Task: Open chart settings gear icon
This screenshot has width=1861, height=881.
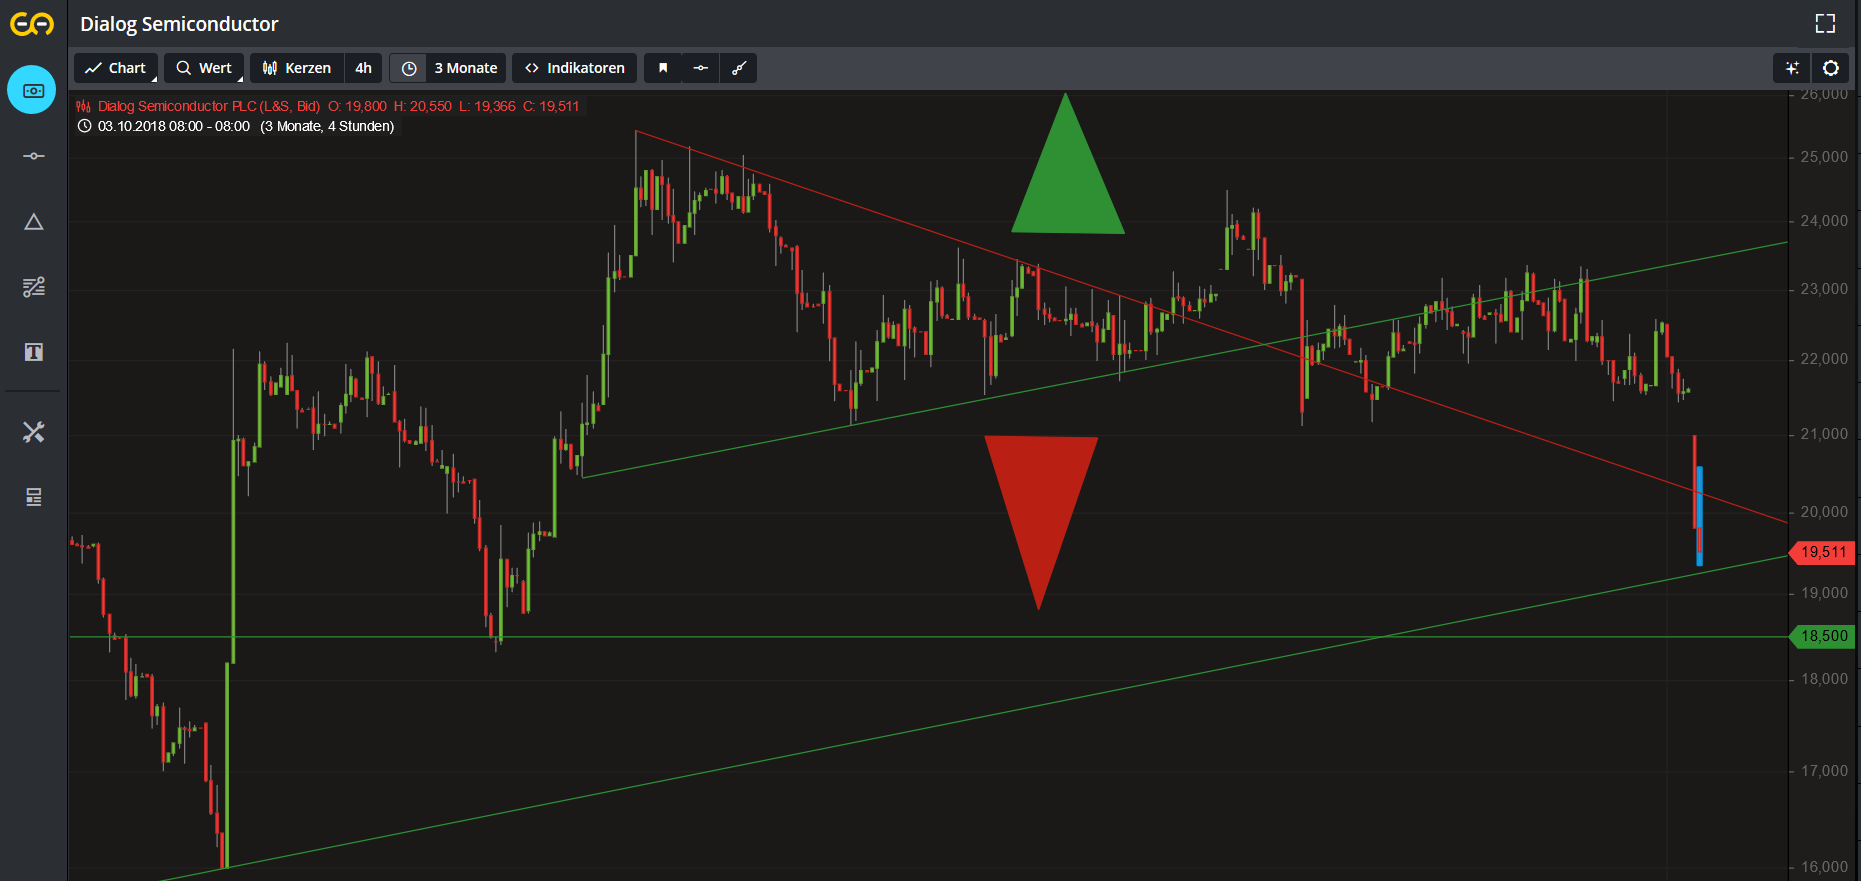Action: coord(1830,68)
